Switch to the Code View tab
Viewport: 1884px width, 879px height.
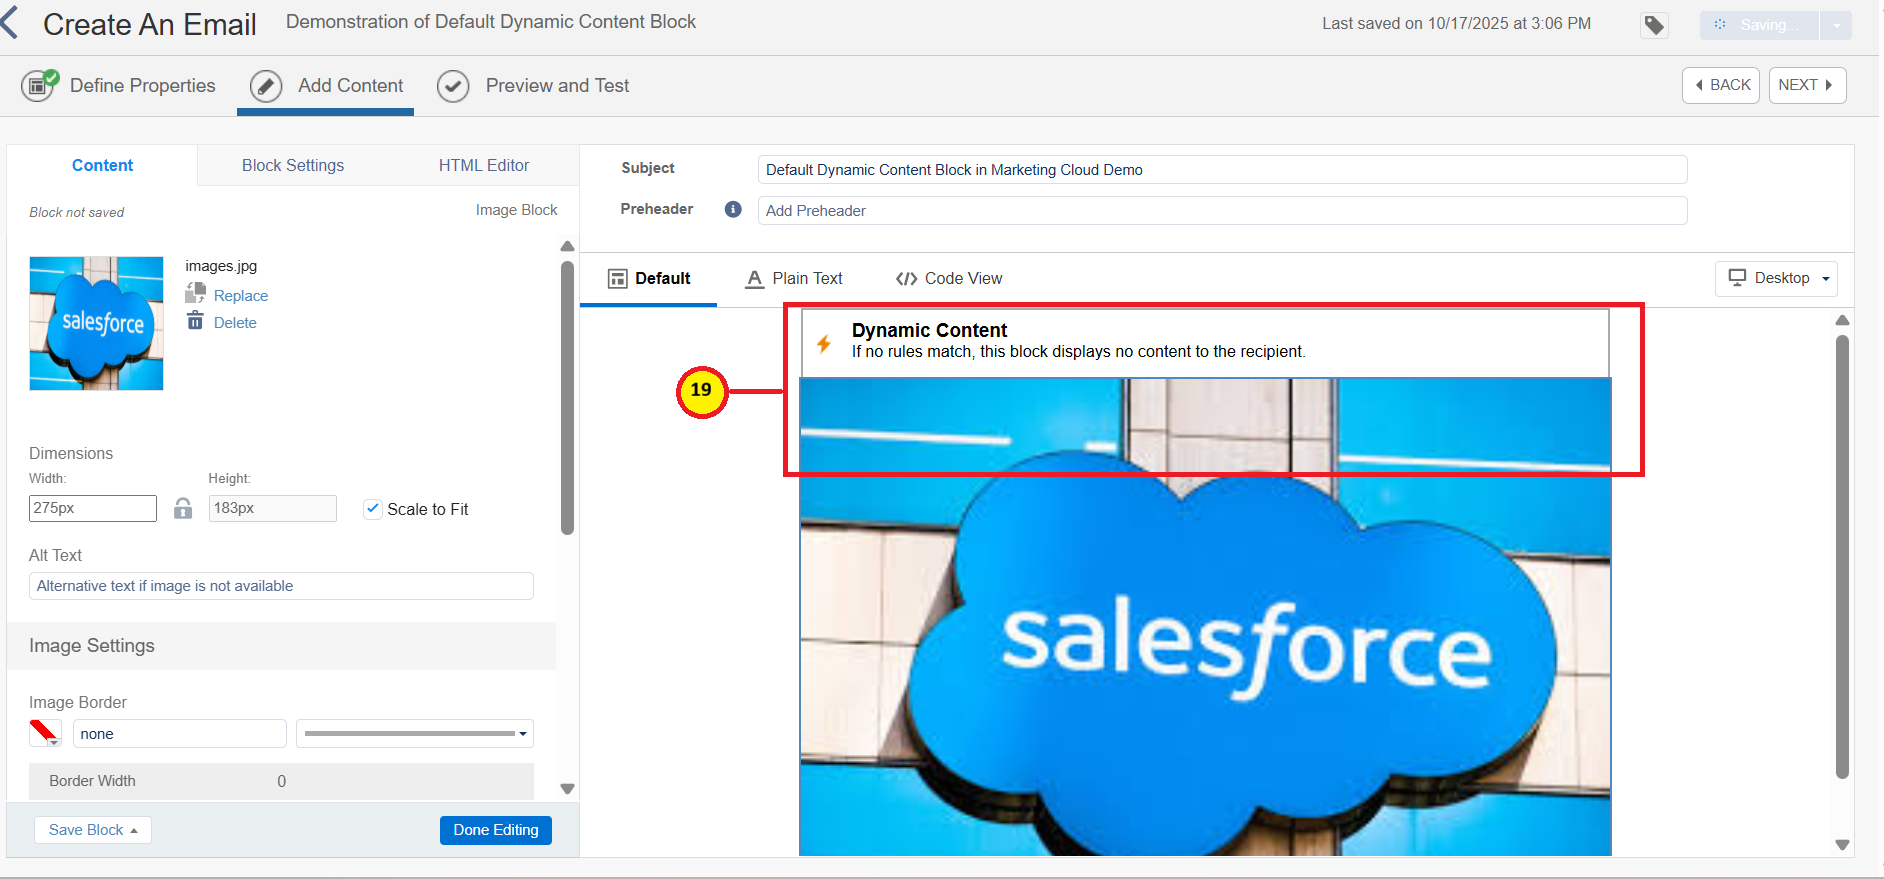pos(949,278)
